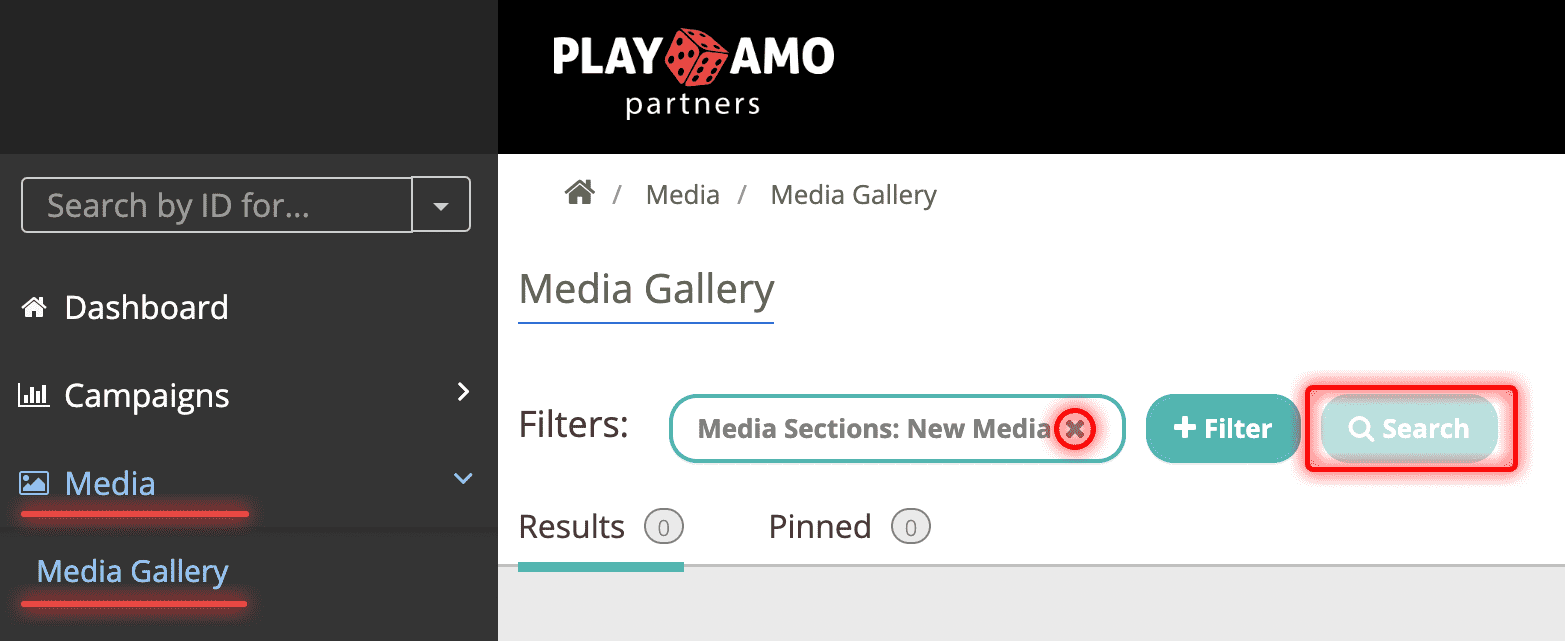
Task: Collapse the Media menu chevron
Action: [463, 479]
